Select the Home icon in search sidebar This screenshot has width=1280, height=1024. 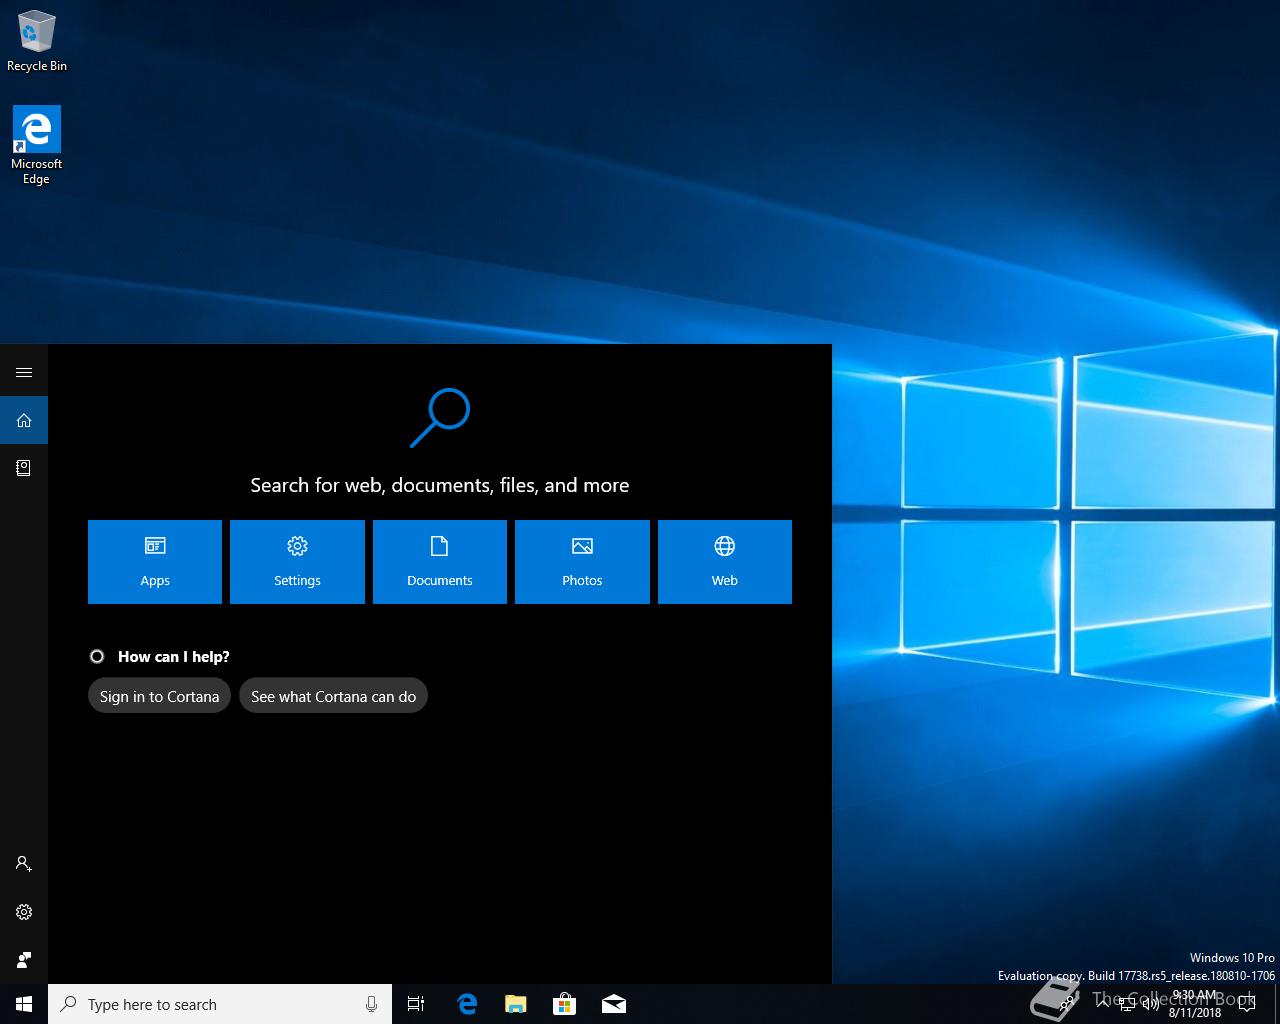(24, 420)
